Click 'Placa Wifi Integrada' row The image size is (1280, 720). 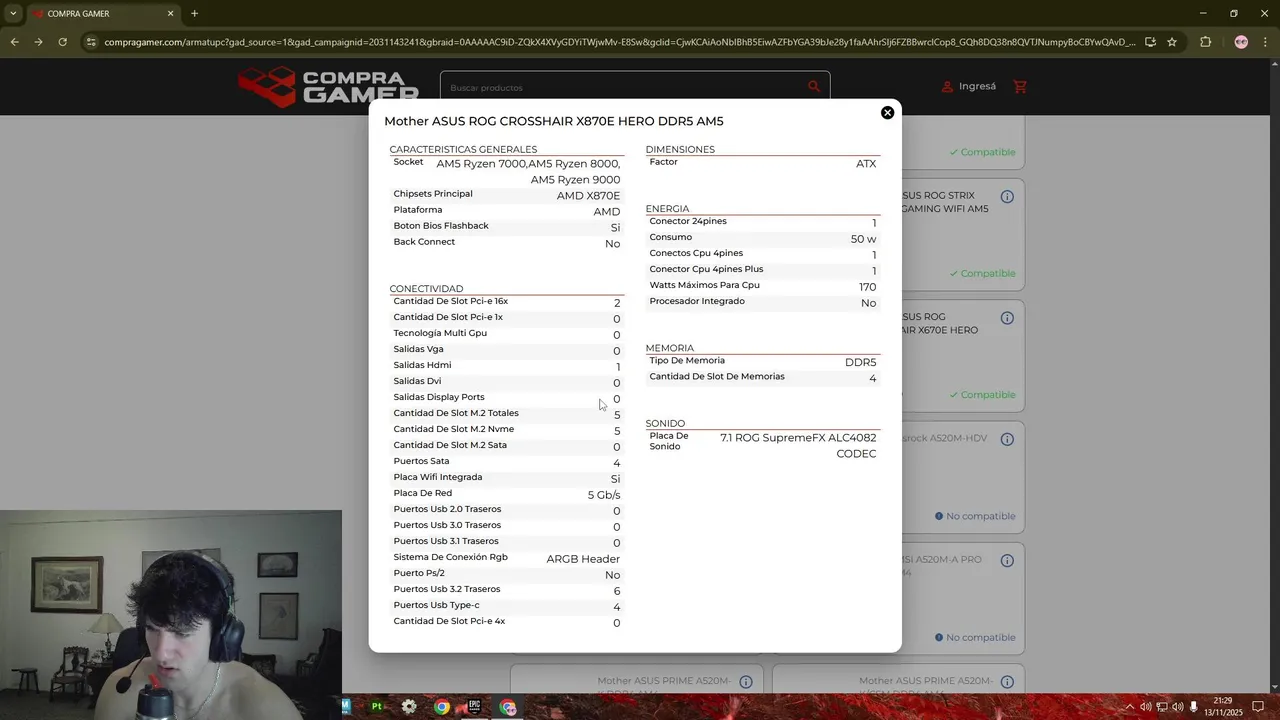[x=506, y=478]
